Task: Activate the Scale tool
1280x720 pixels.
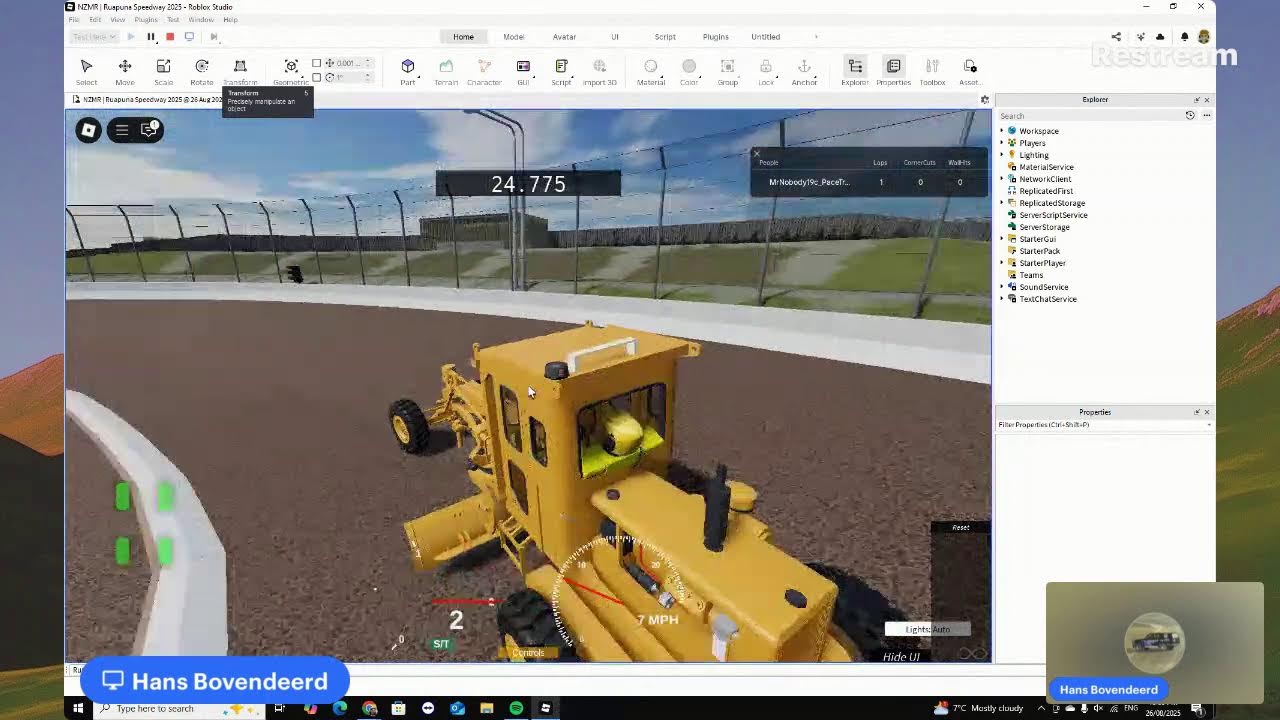Action: [163, 70]
